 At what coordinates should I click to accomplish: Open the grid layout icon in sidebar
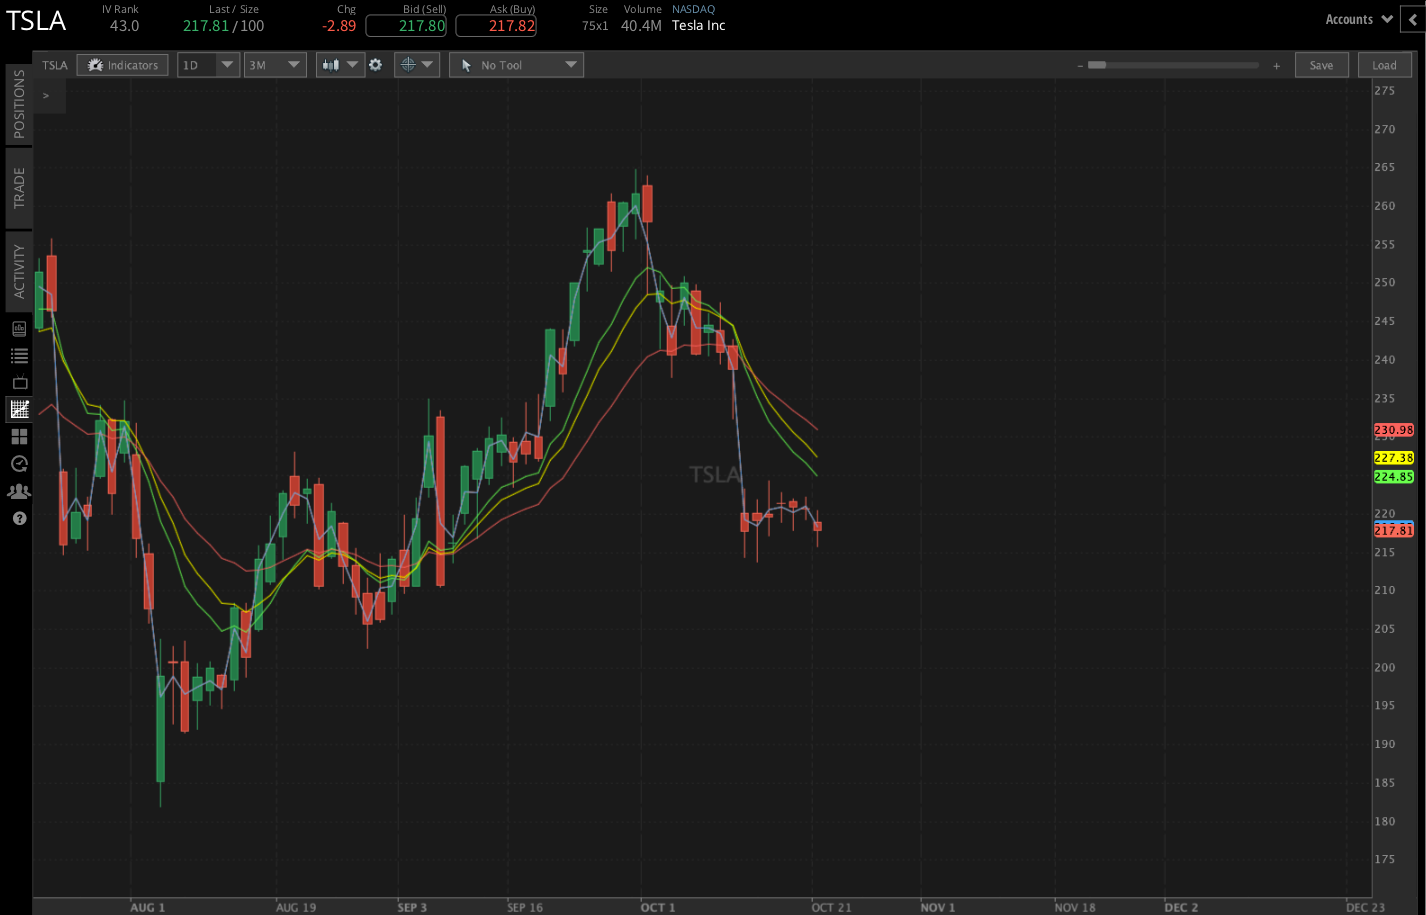point(17,436)
